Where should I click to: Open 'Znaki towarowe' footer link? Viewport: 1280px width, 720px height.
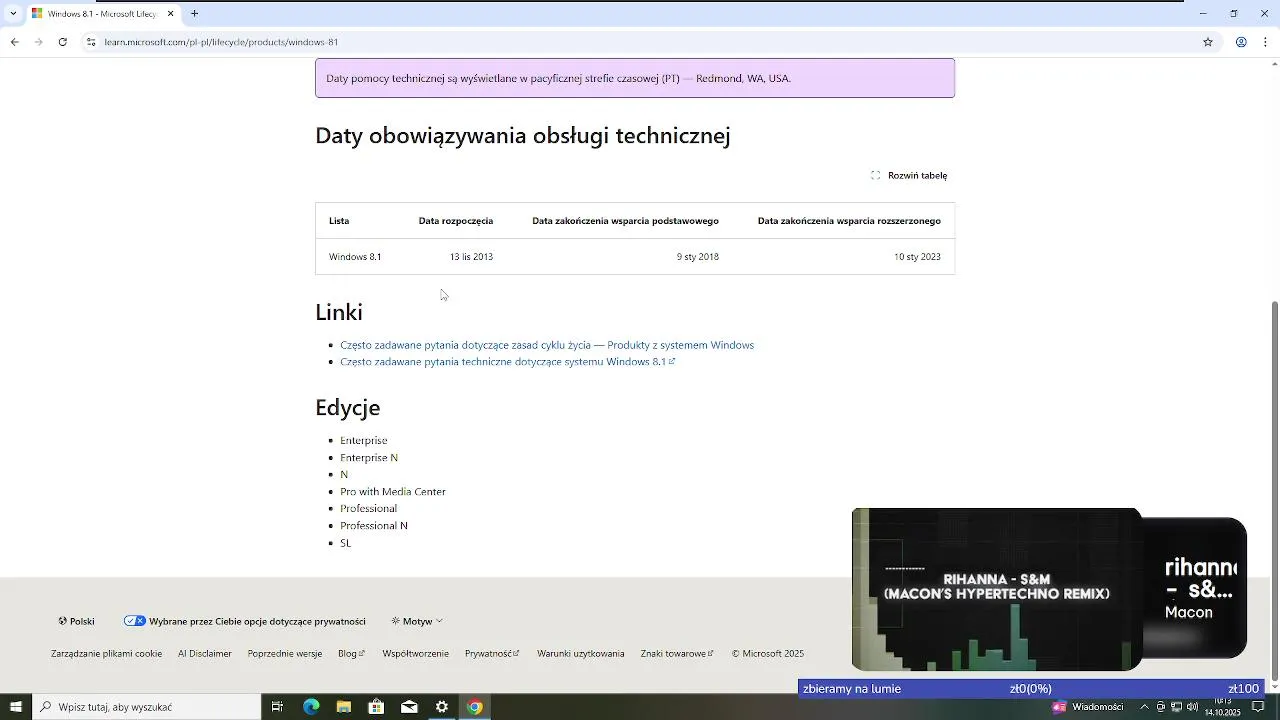click(x=677, y=654)
